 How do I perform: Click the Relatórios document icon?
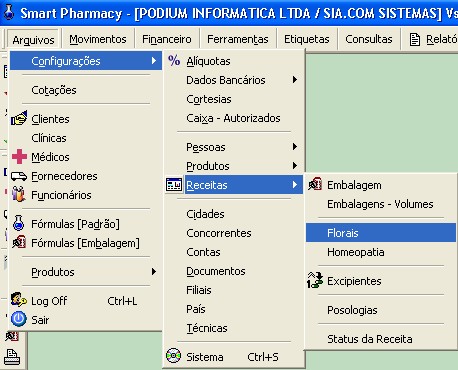click(x=415, y=40)
